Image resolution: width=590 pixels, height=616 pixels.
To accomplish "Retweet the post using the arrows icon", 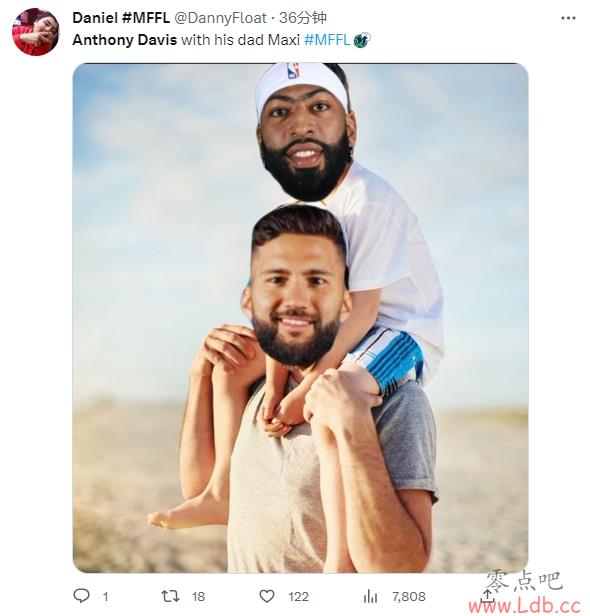I will click(170, 596).
